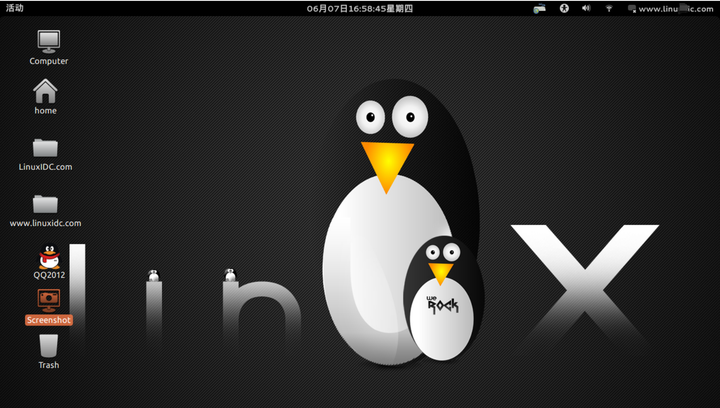Open the volume control icon

tap(586, 8)
